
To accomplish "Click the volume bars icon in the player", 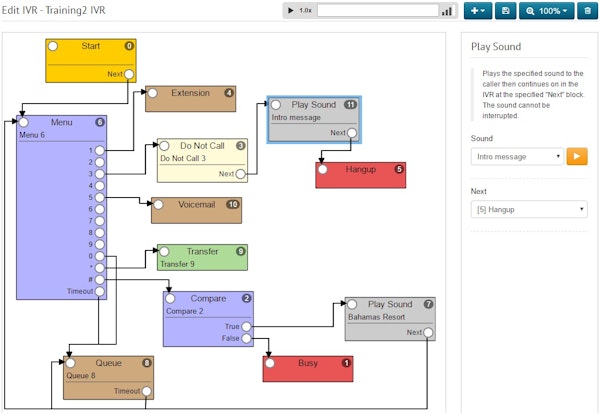I will [x=446, y=11].
